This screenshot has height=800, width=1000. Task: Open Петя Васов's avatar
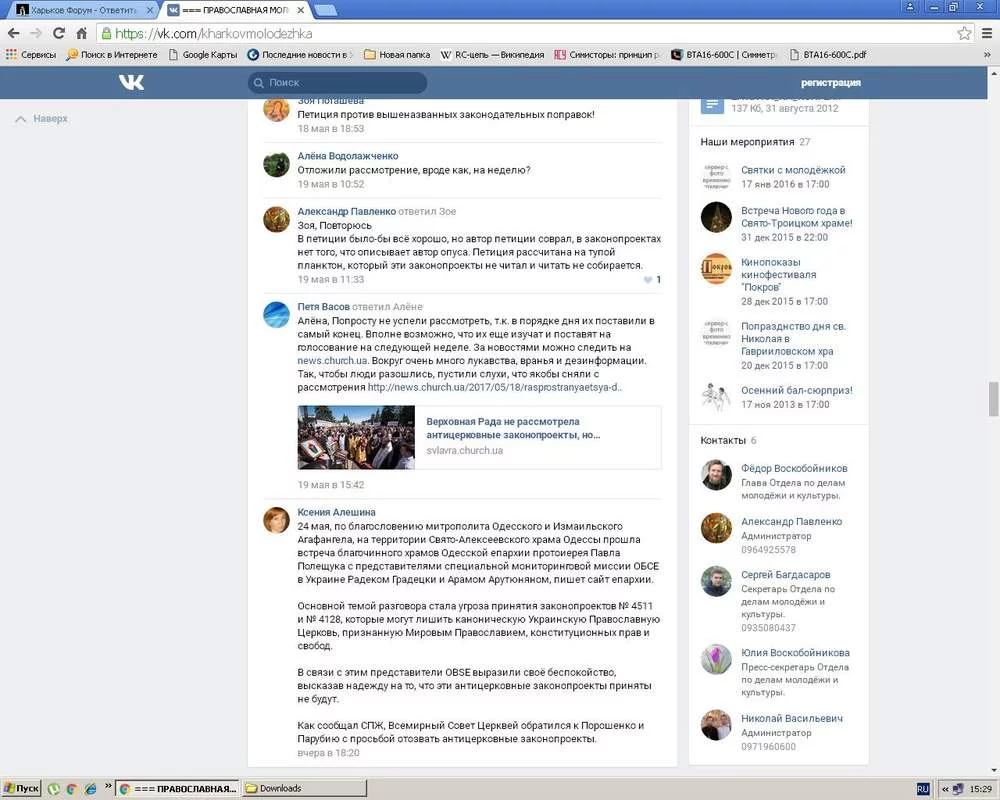(x=276, y=315)
